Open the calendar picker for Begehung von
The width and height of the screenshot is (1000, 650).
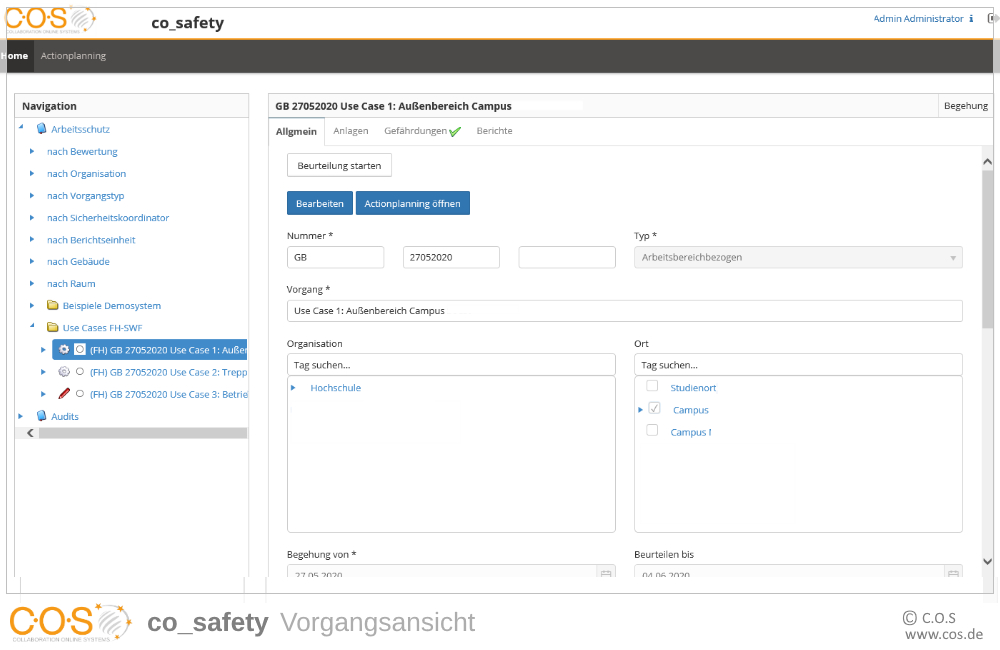point(604,574)
